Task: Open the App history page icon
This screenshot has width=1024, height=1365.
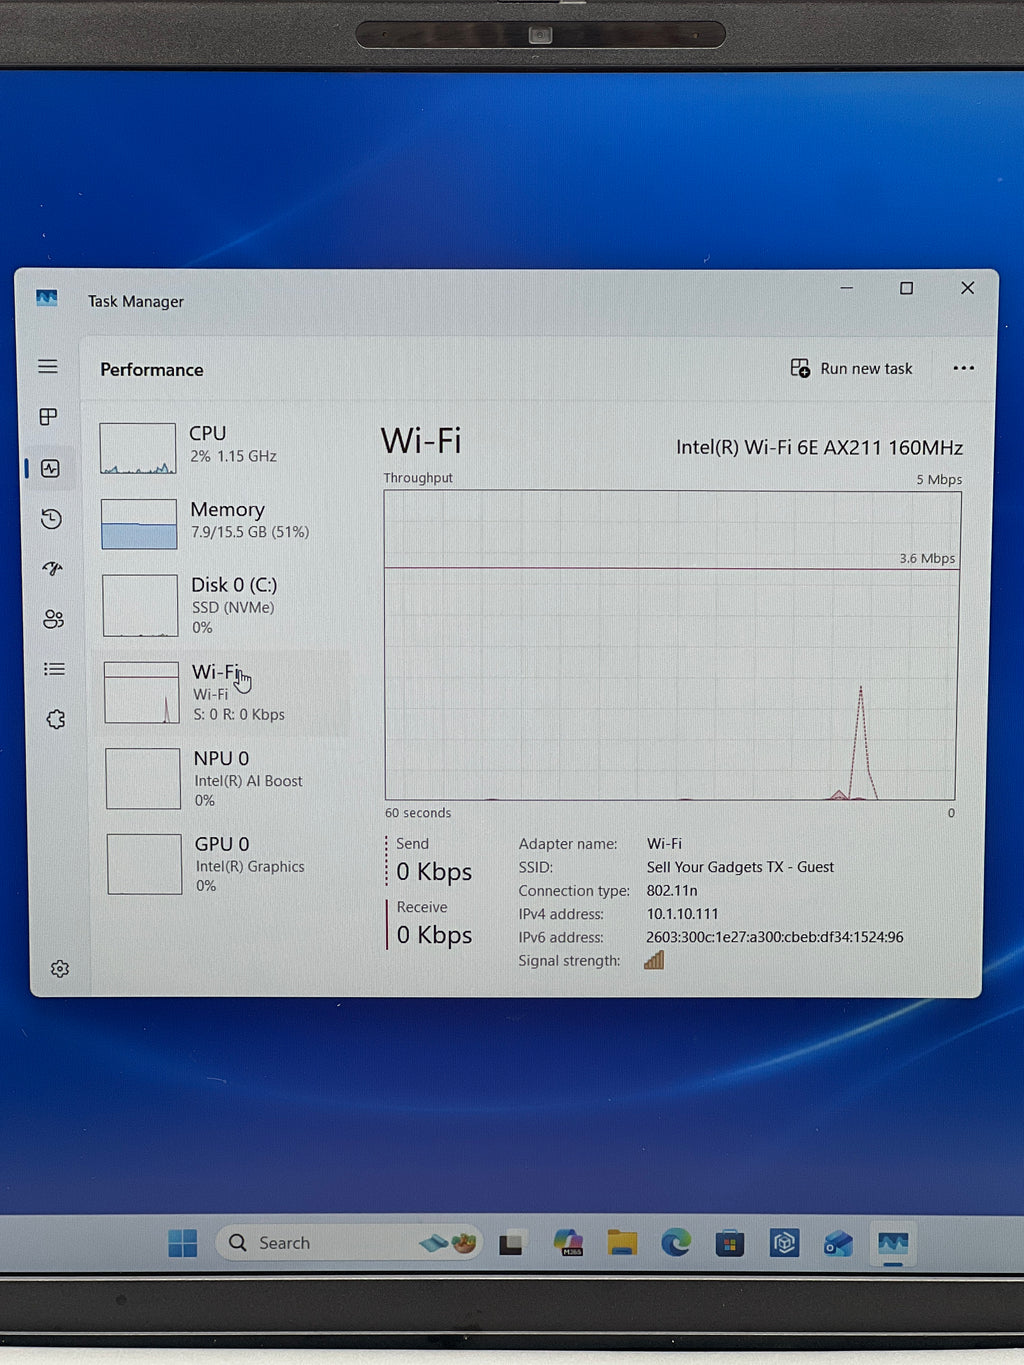Action: pyautogui.click(x=51, y=518)
